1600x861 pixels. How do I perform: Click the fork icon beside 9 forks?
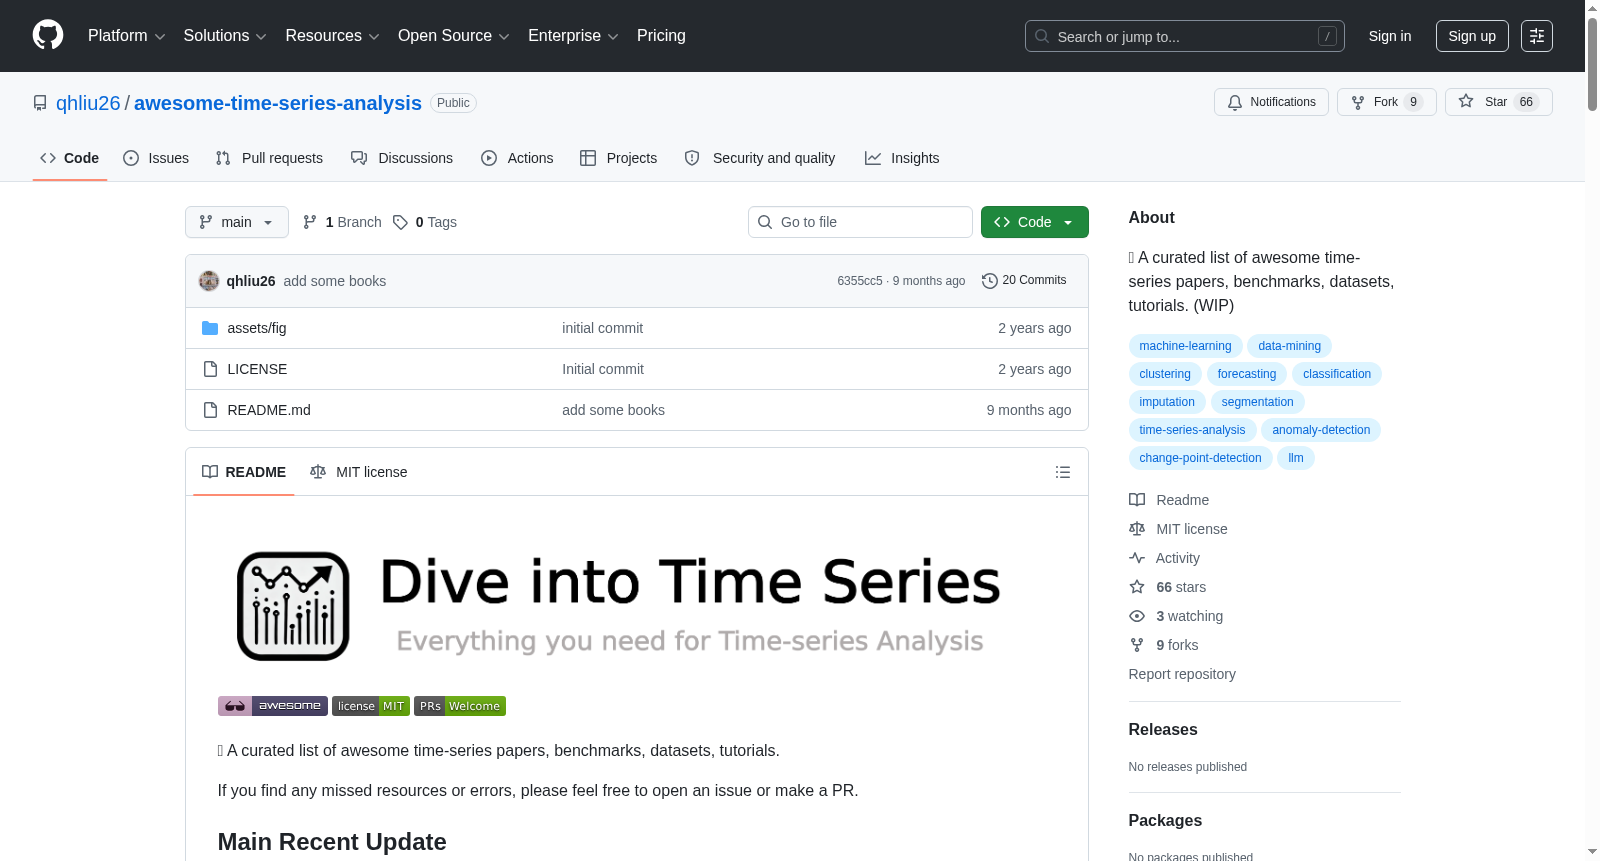pyautogui.click(x=1137, y=645)
